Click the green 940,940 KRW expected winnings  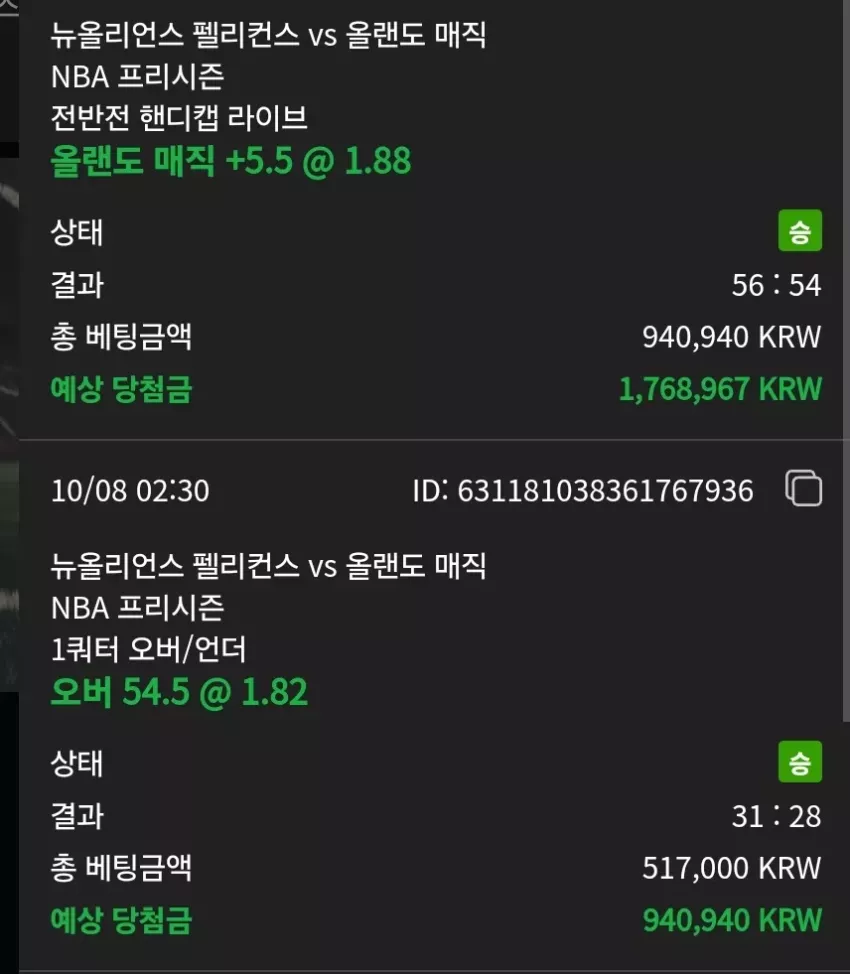tap(732, 920)
